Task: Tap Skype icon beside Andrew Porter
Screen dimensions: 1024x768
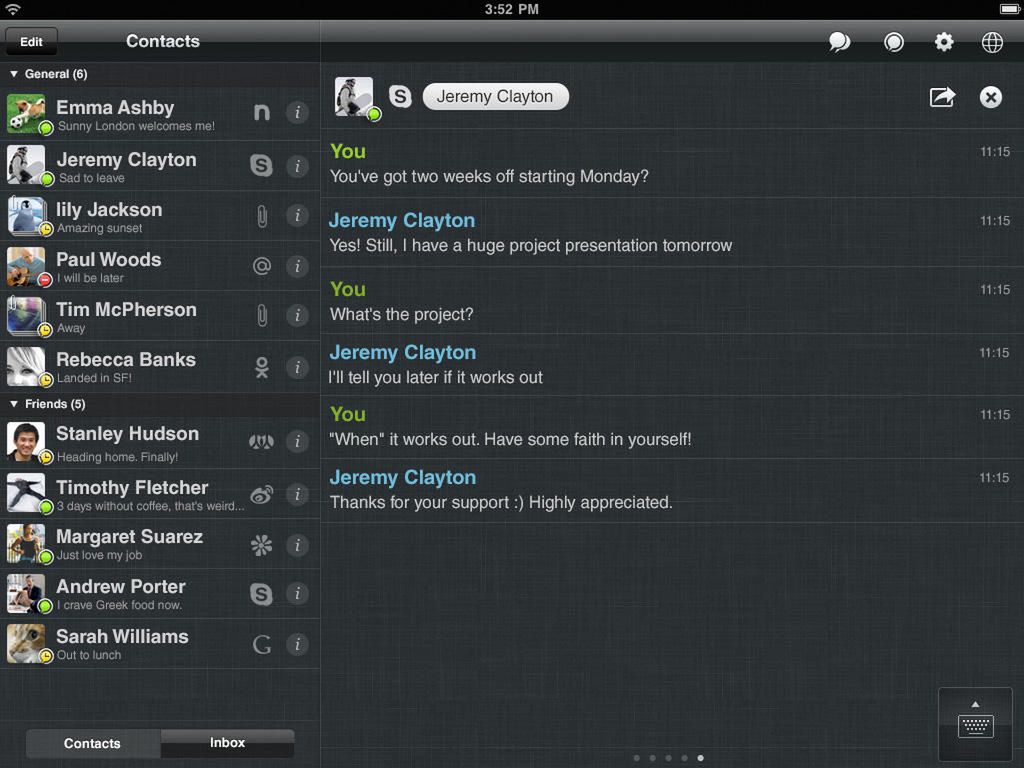Action: pyautogui.click(x=261, y=594)
